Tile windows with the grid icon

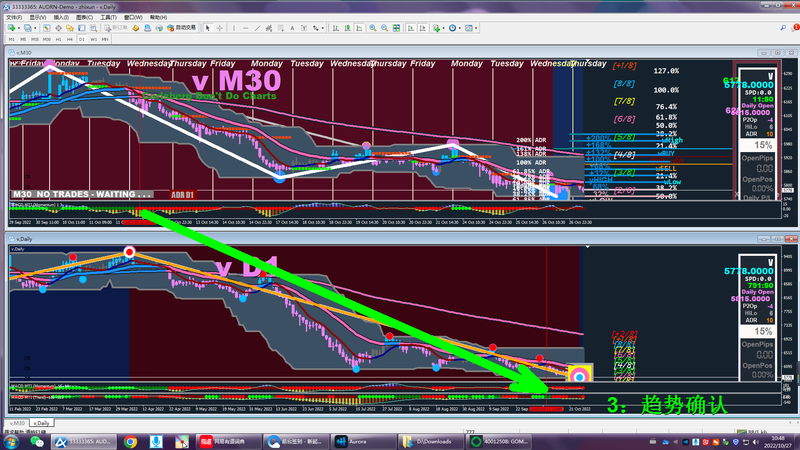click(396, 28)
